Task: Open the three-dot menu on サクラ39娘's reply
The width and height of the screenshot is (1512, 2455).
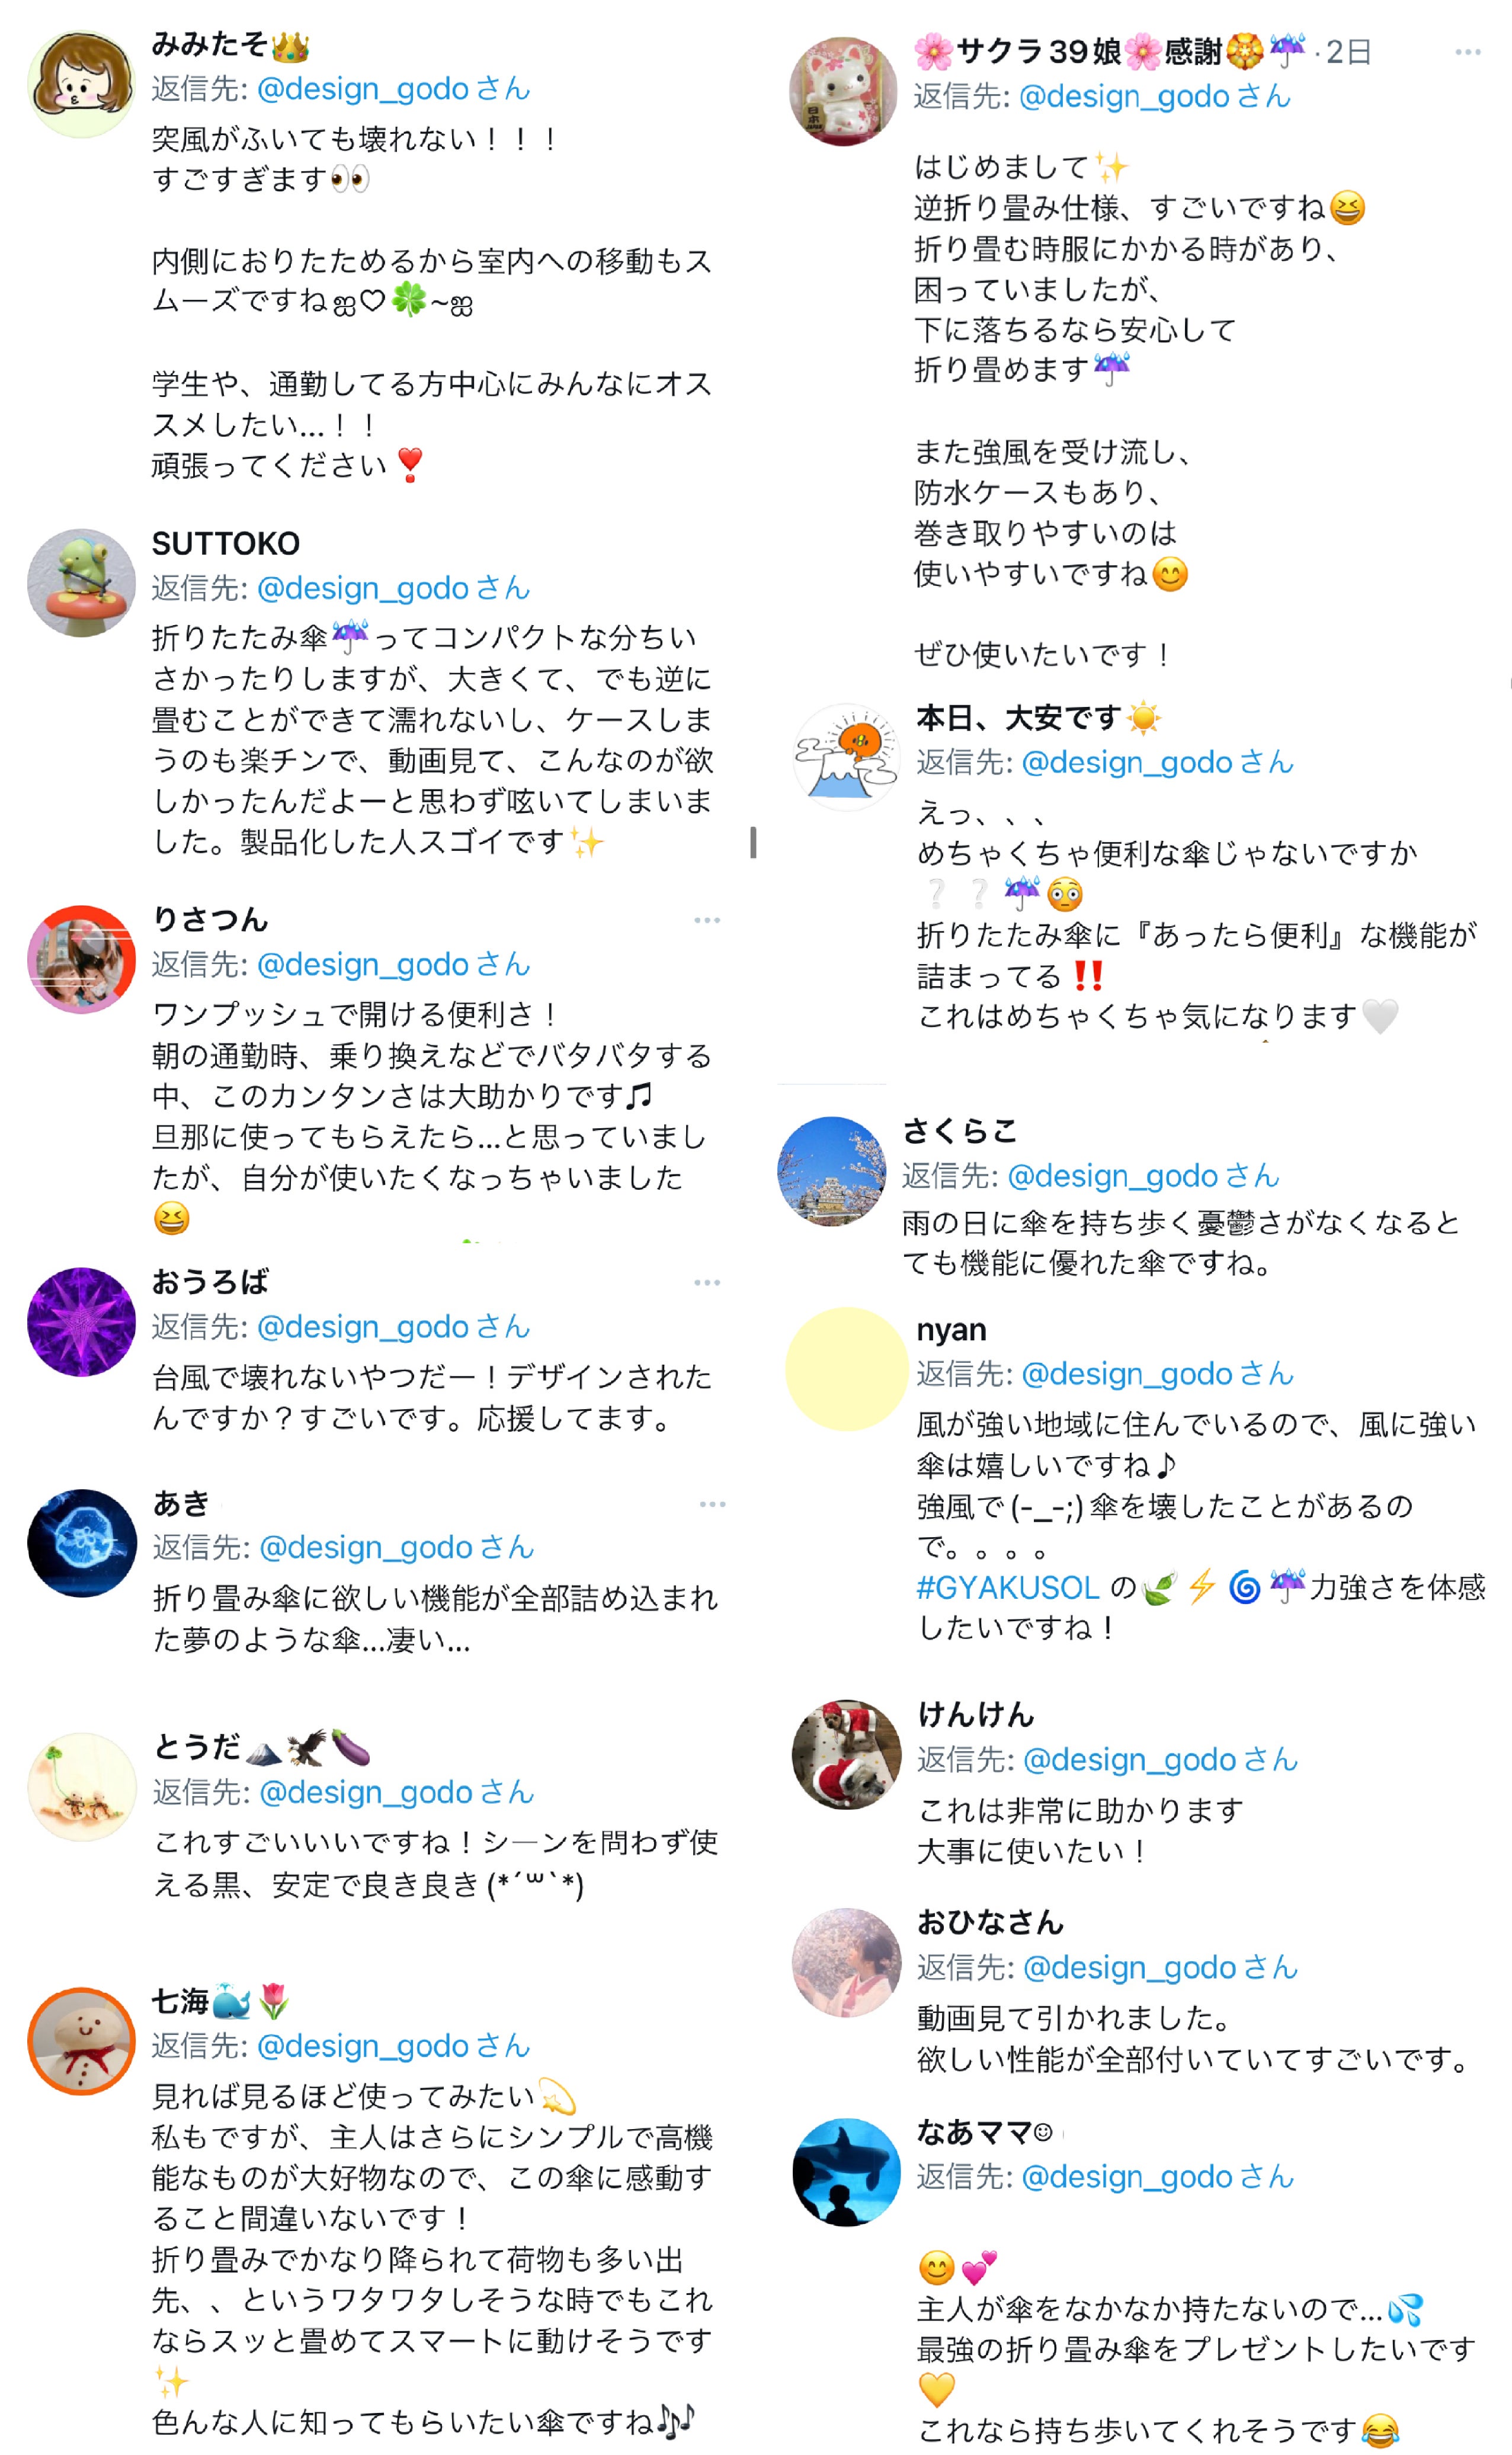Action: pyautogui.click(x=1467, y=52)
